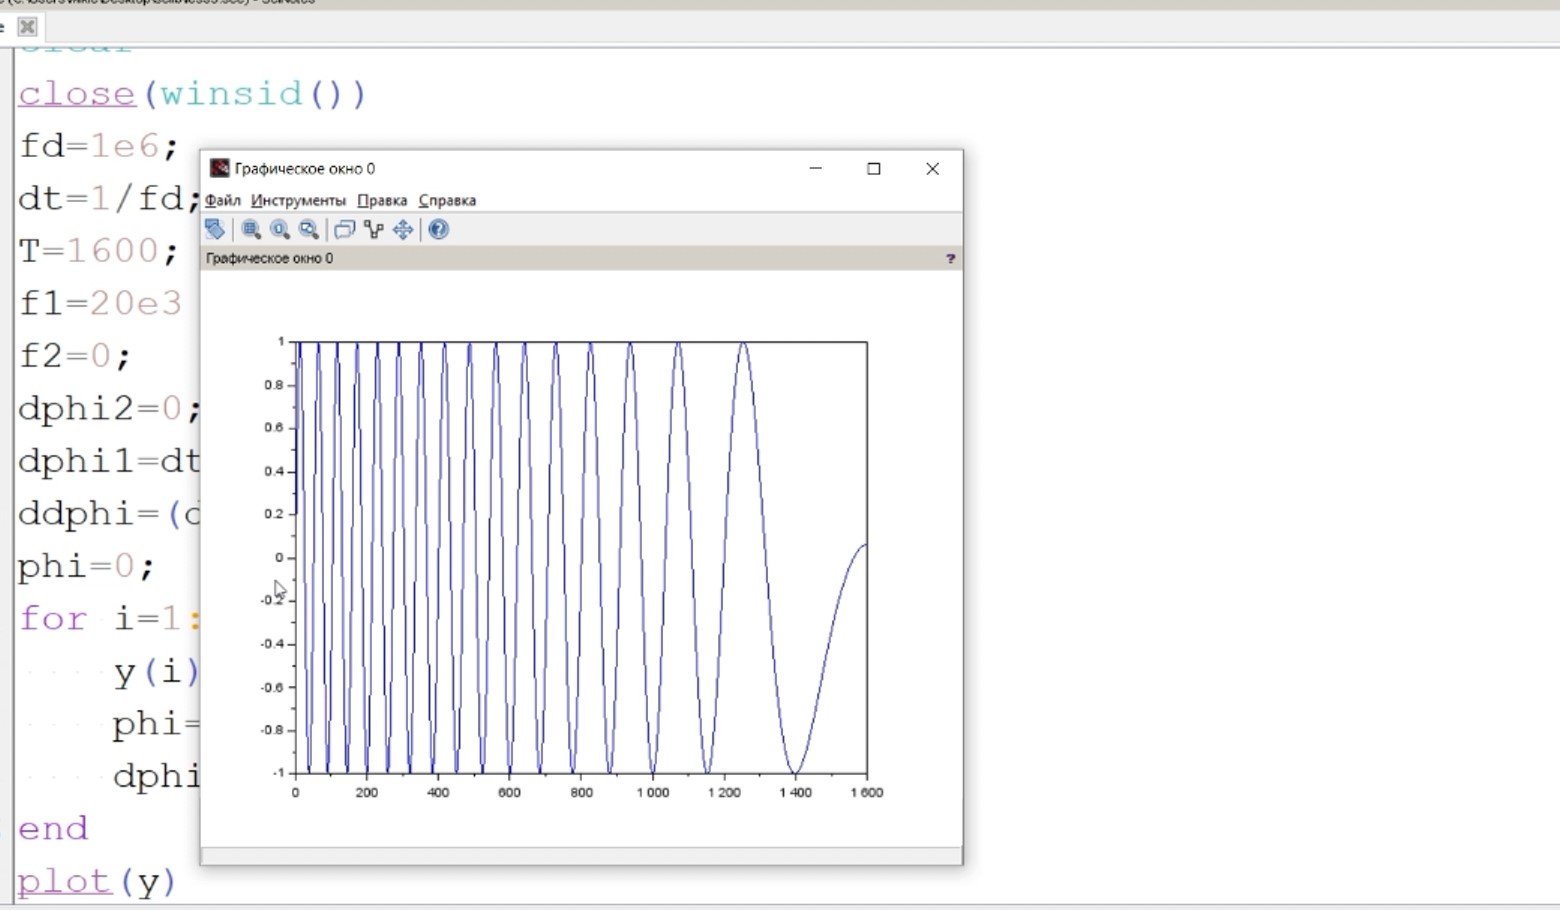Click the 0.8 y-axis tick label
1560x910 pixels.
pos(274,385)
